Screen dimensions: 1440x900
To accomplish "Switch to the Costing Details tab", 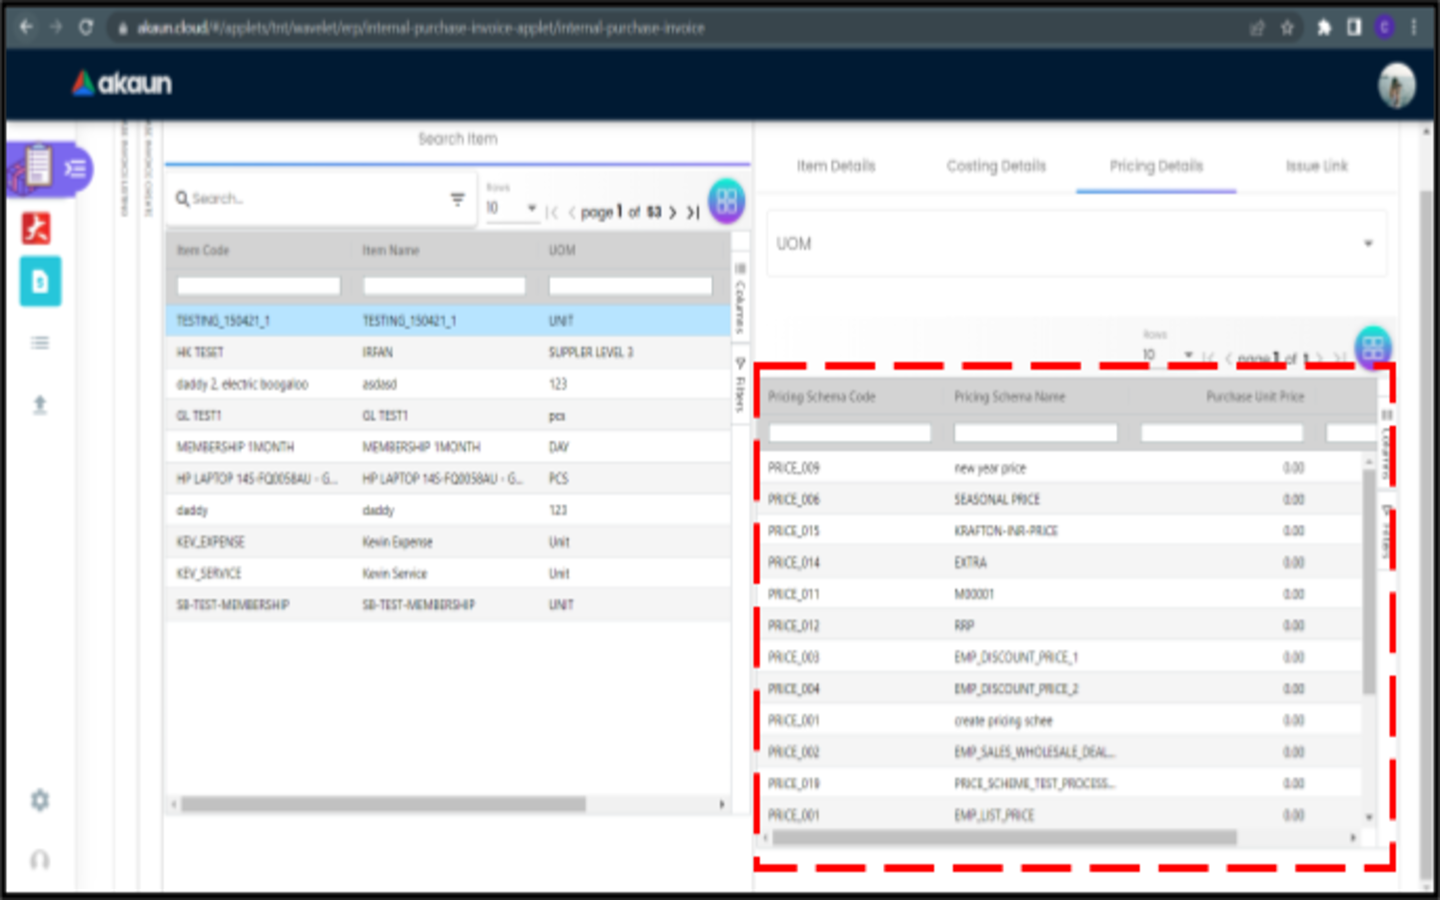I will click(x=996, y=166).
